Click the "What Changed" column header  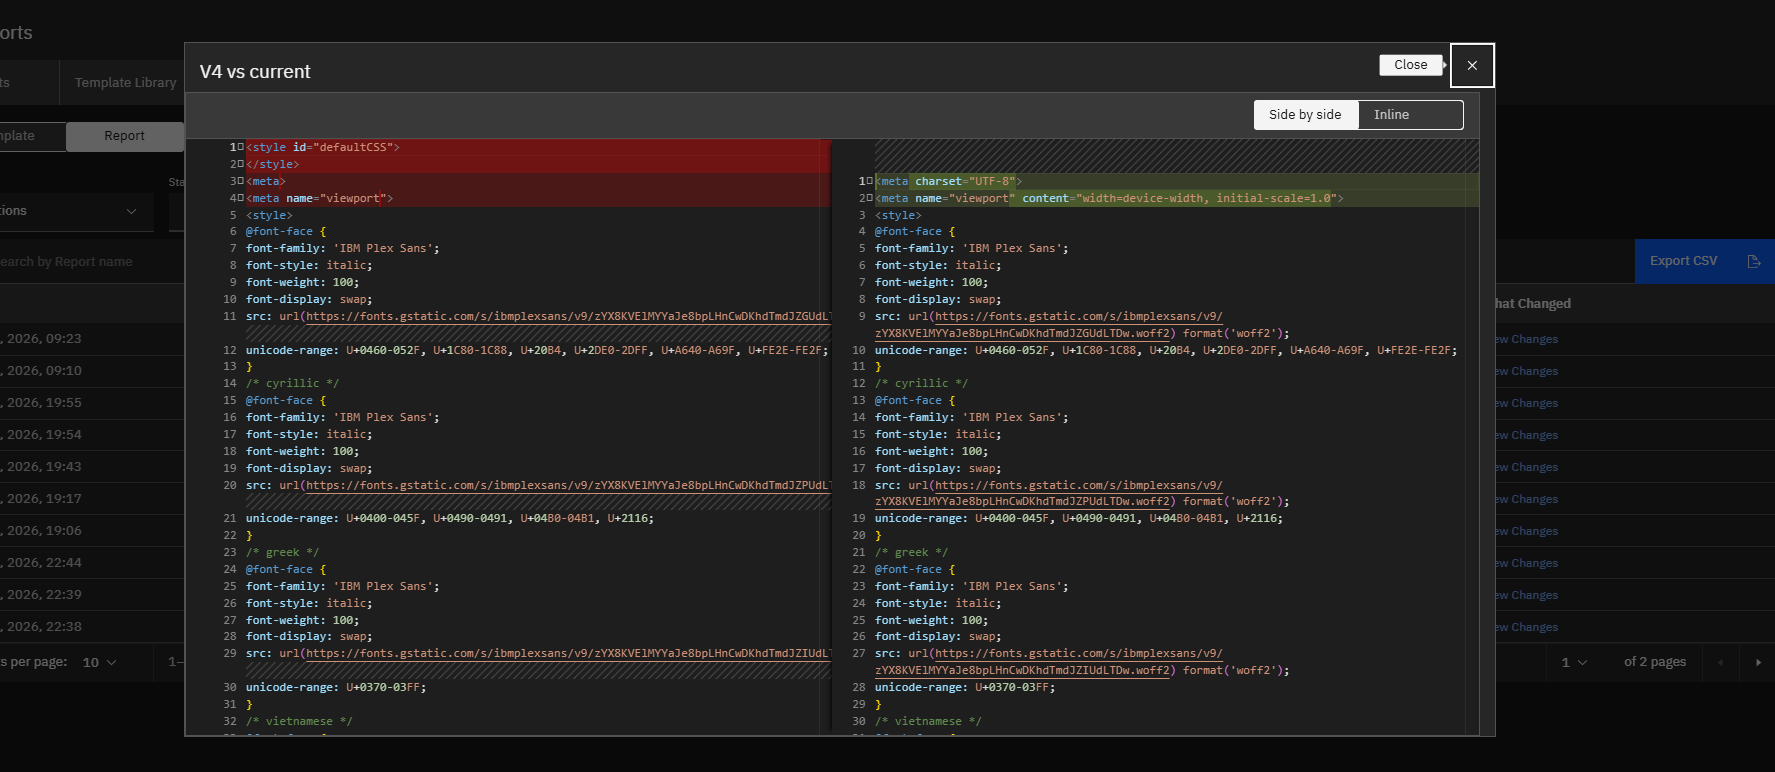tap(1532, 304)
